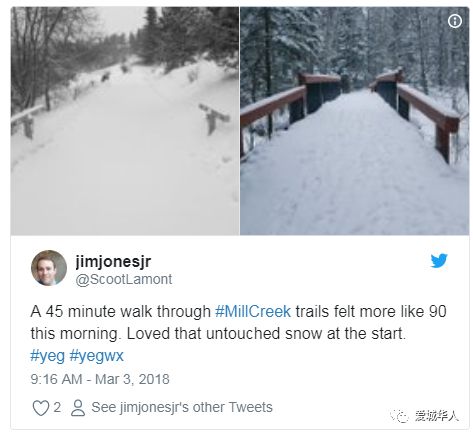Open the #yegwx hashtag

pos(96,356)
